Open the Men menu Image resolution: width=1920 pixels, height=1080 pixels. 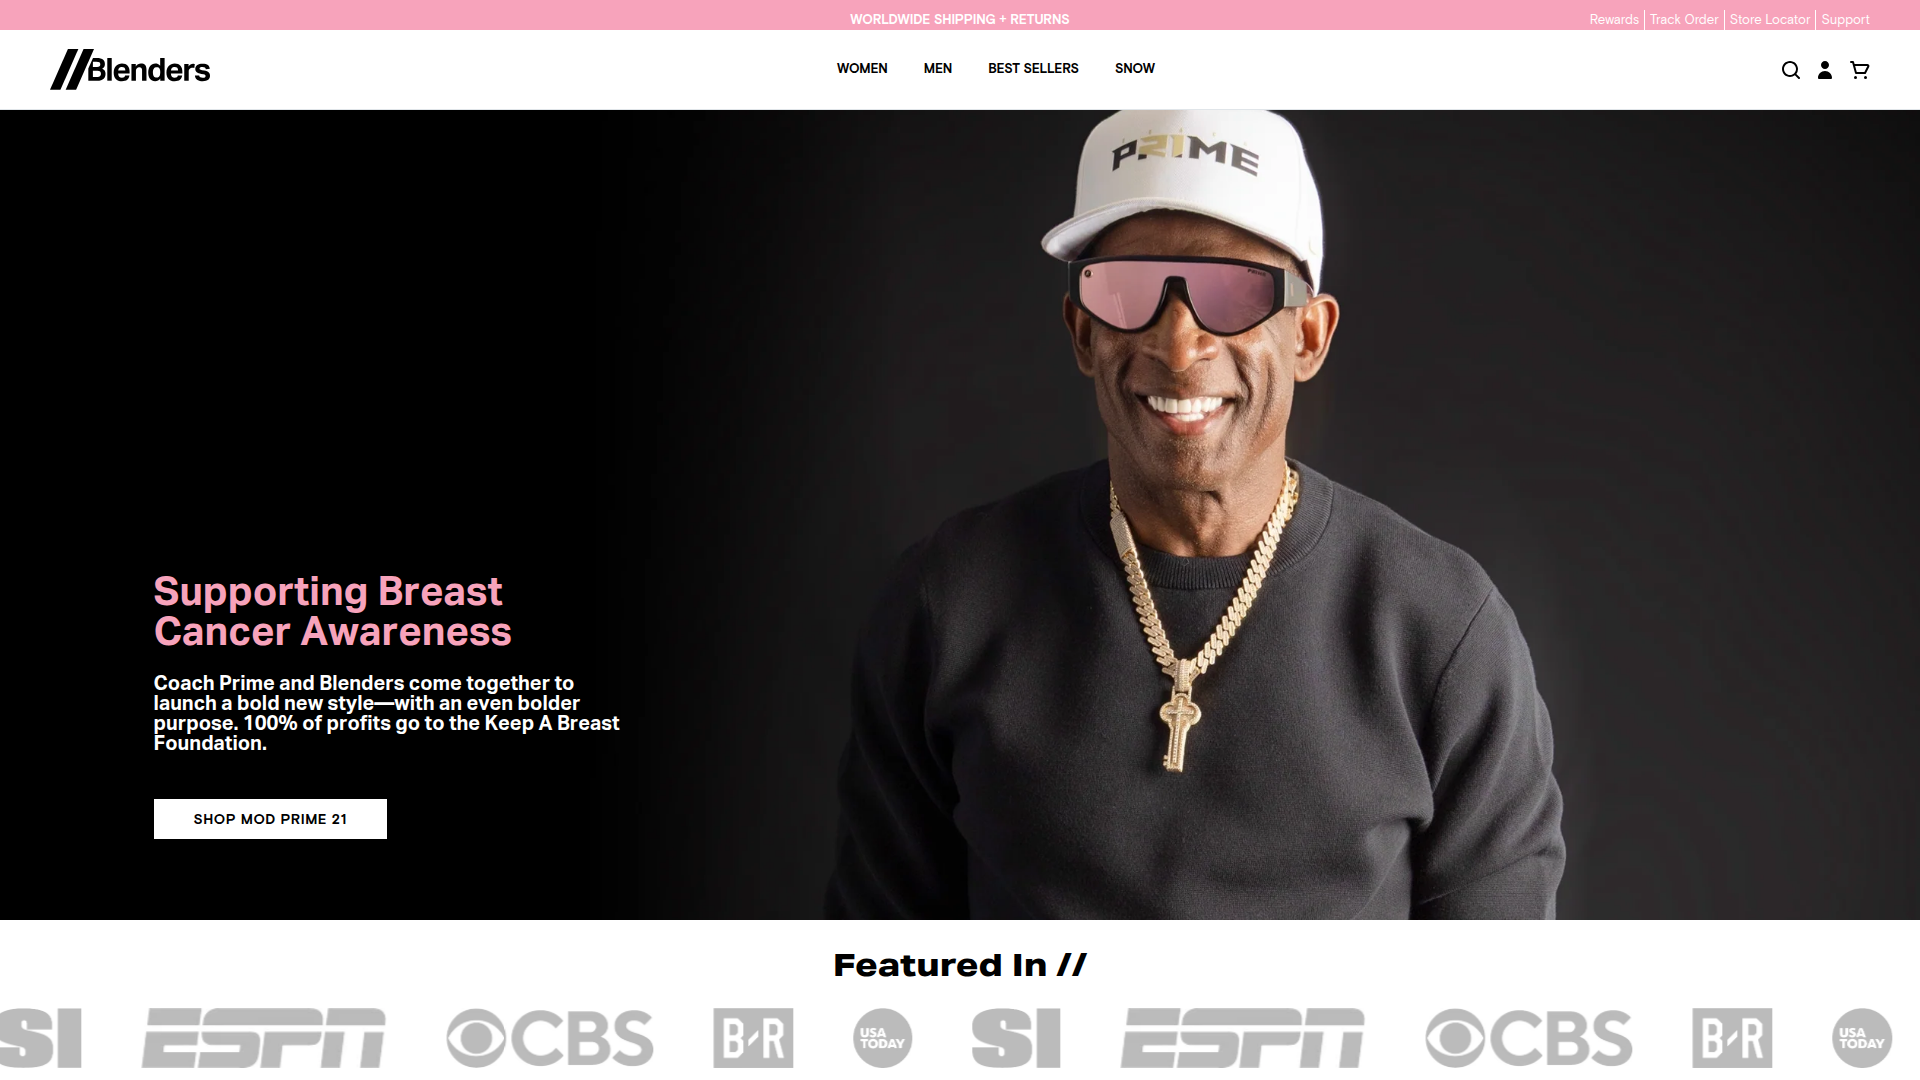(937, 68)
